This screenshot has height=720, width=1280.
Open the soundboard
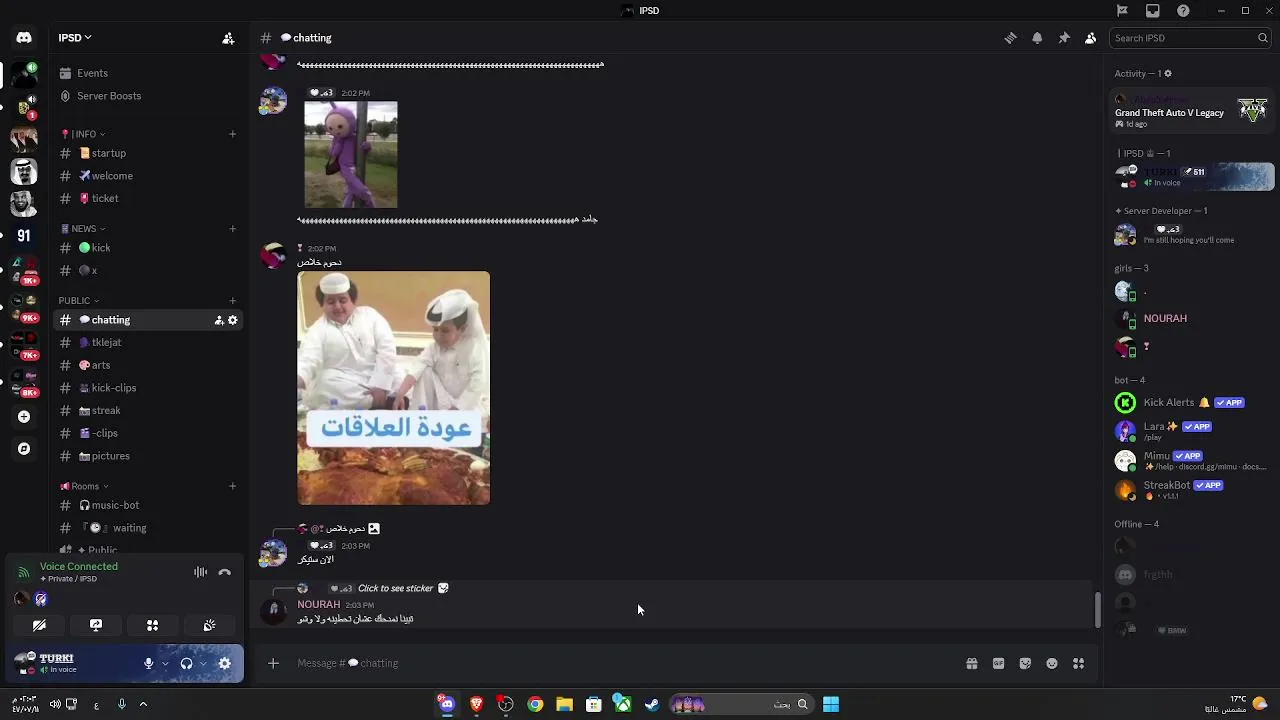click(209, 625)
